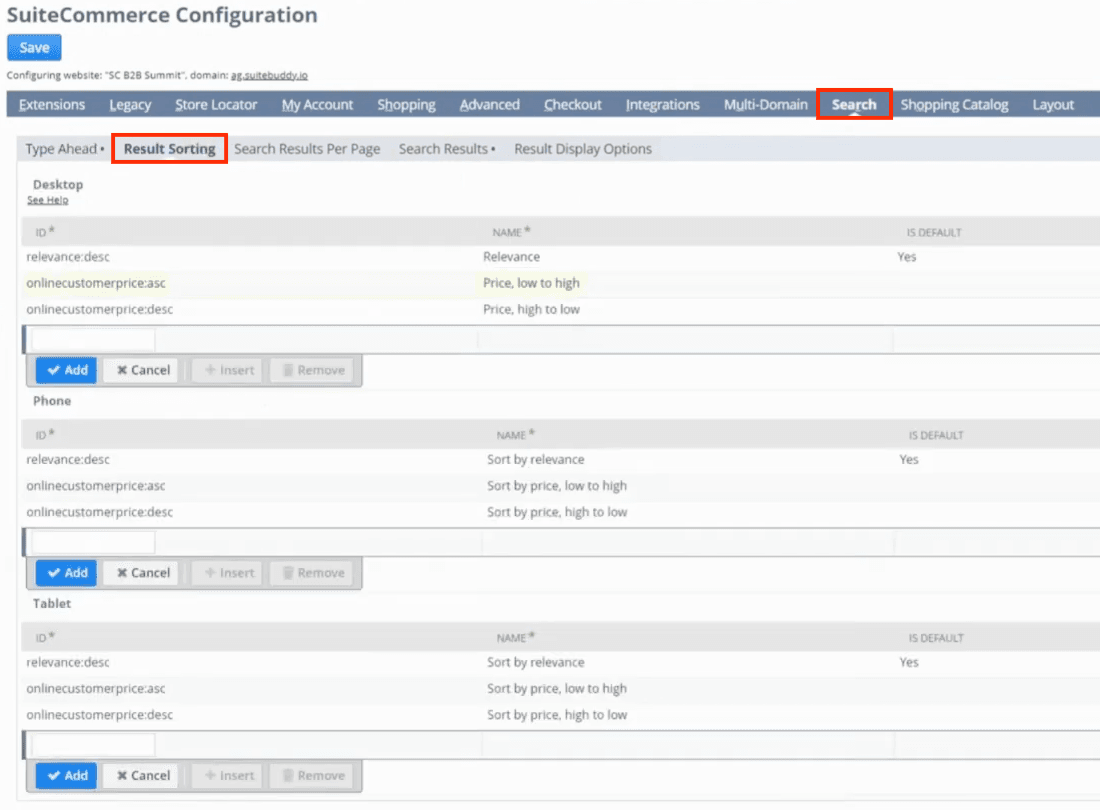Click Insert in the Desktop section
Viewport: 1100px width, 810px height.
[x=229, y=370]
